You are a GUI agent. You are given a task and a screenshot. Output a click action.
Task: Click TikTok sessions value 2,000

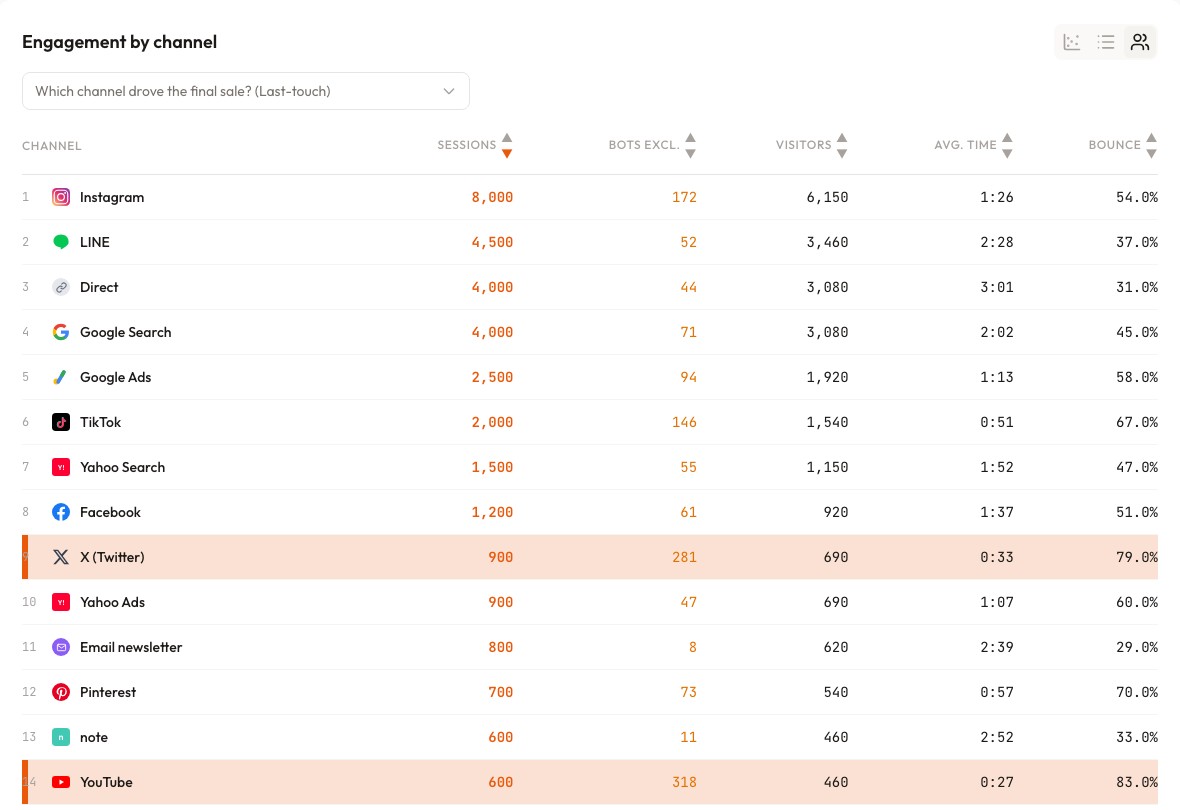pyautogui.click(x=492, y=422)
